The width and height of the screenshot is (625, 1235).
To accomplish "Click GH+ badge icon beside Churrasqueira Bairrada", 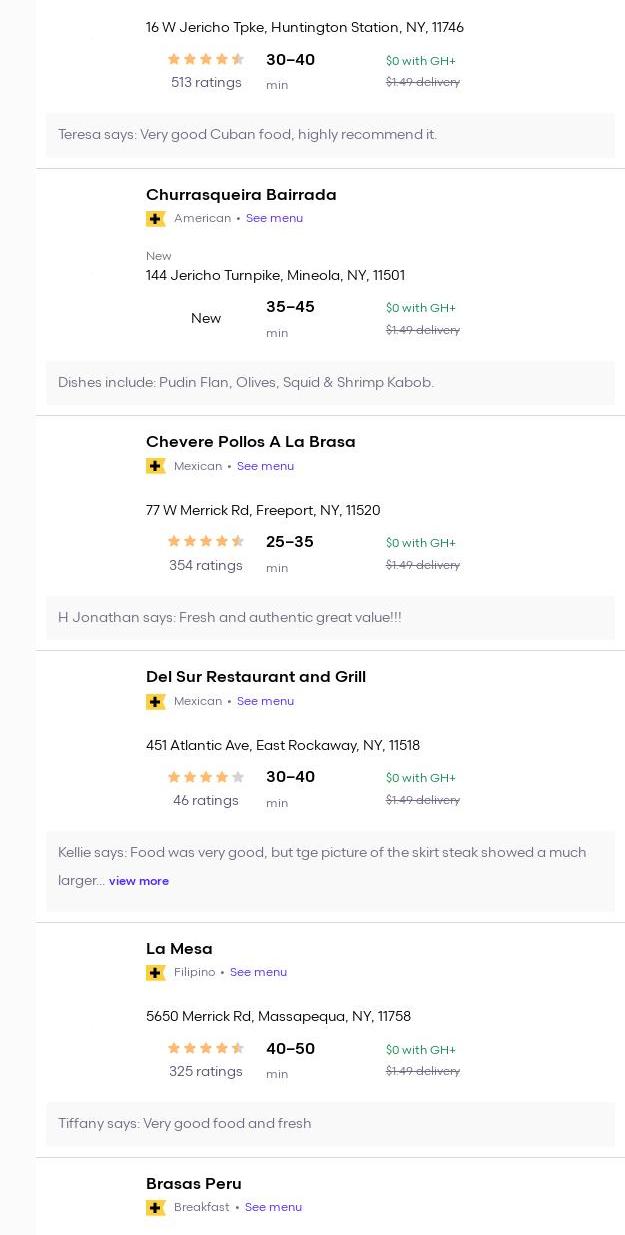I will (155, 219).
